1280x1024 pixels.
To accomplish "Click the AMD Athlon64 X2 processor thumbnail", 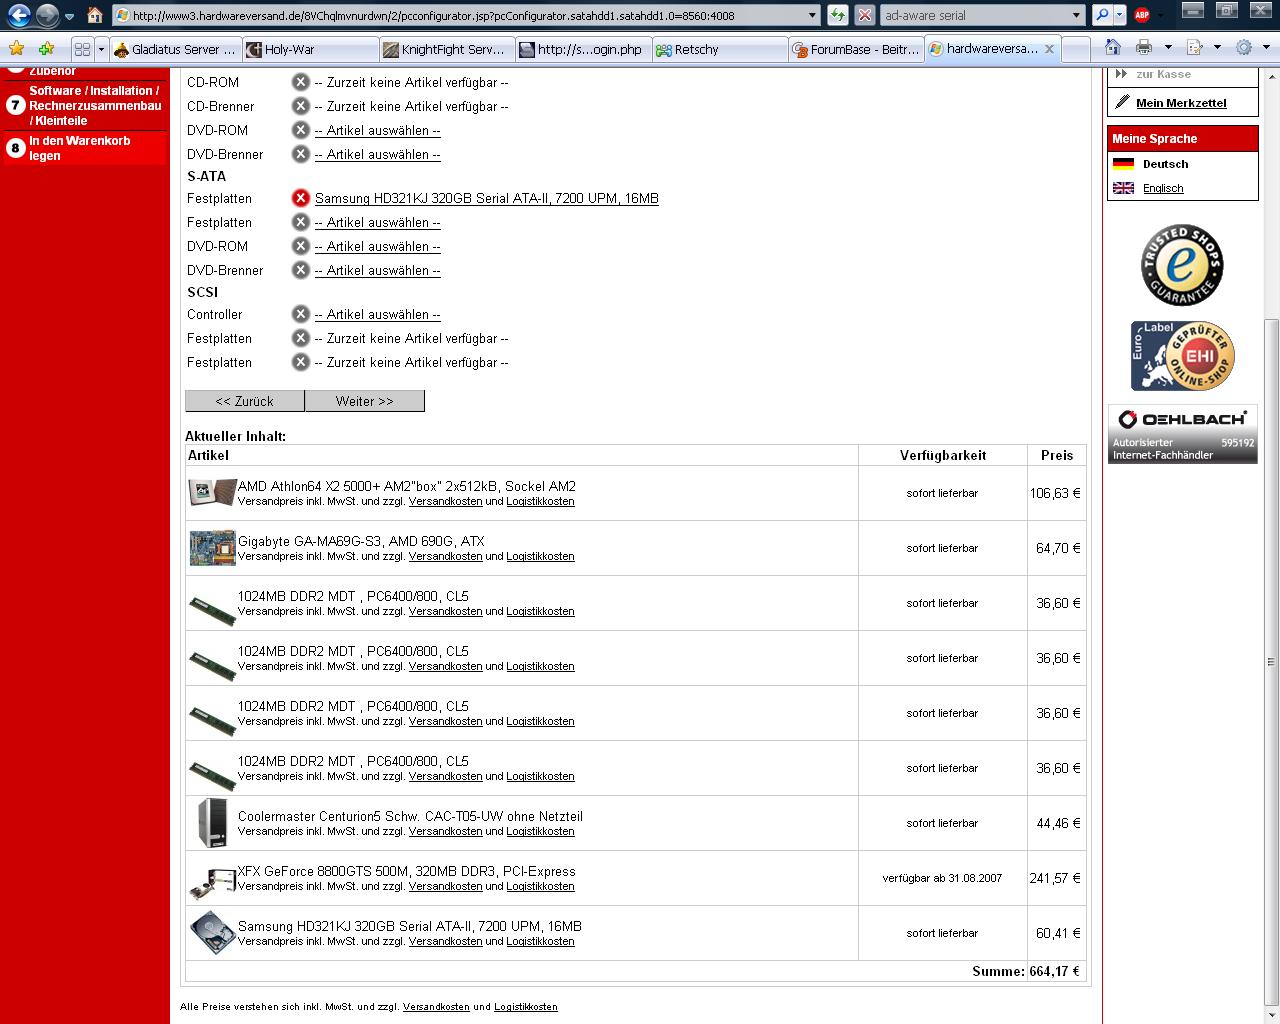I will (x=212, y=492).
